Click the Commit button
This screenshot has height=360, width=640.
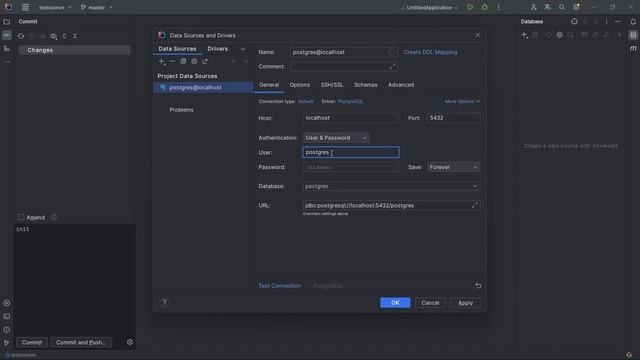pyautogui.click(x=32, y=342)
